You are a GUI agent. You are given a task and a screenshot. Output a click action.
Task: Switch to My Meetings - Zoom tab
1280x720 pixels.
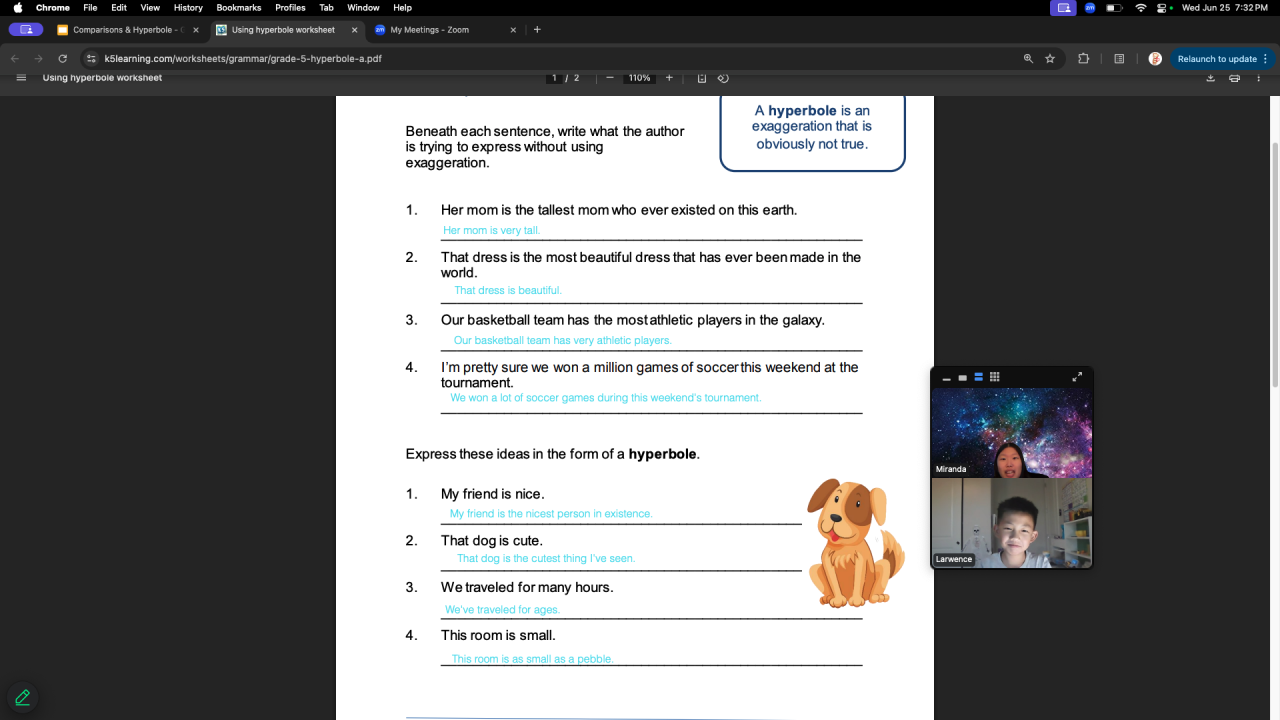445,30
